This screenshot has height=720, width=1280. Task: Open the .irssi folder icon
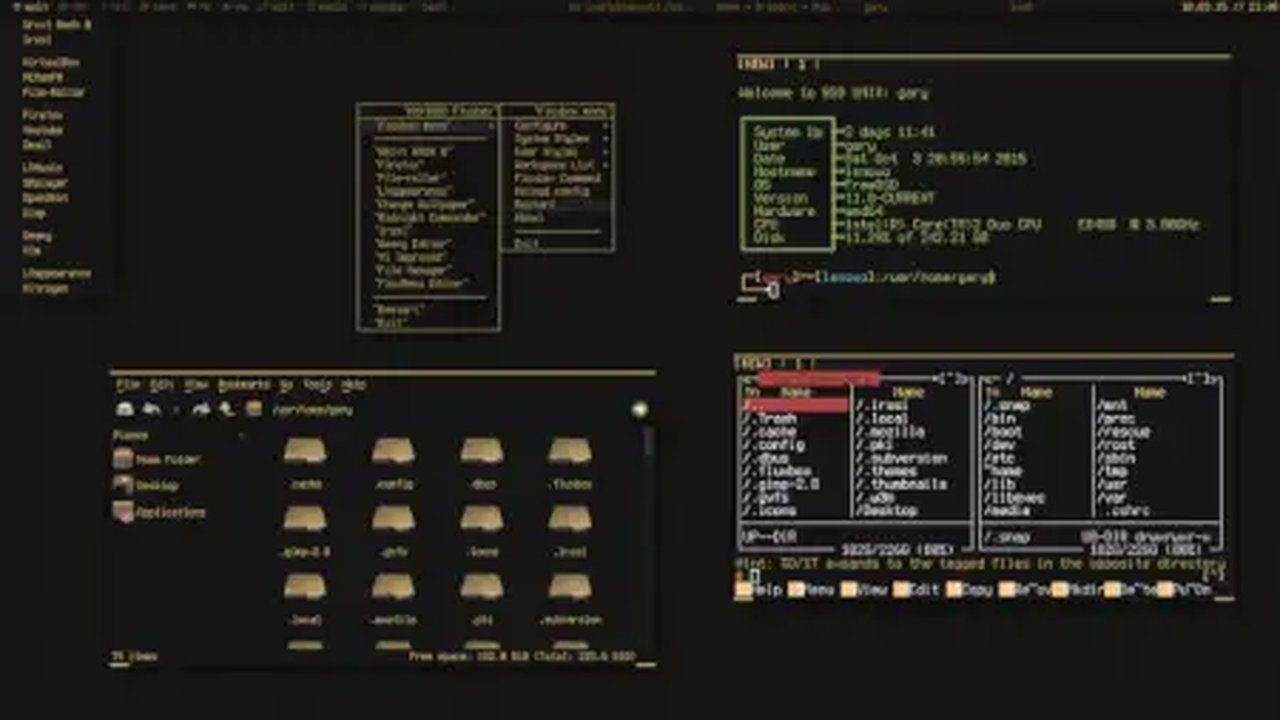pyautogui.click(x=570, y=518)
